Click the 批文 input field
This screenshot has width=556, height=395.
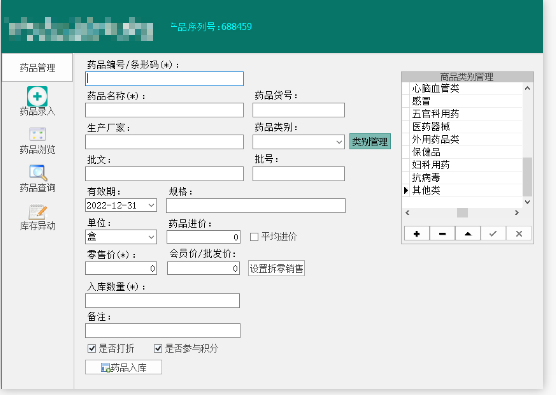point(164,174)
